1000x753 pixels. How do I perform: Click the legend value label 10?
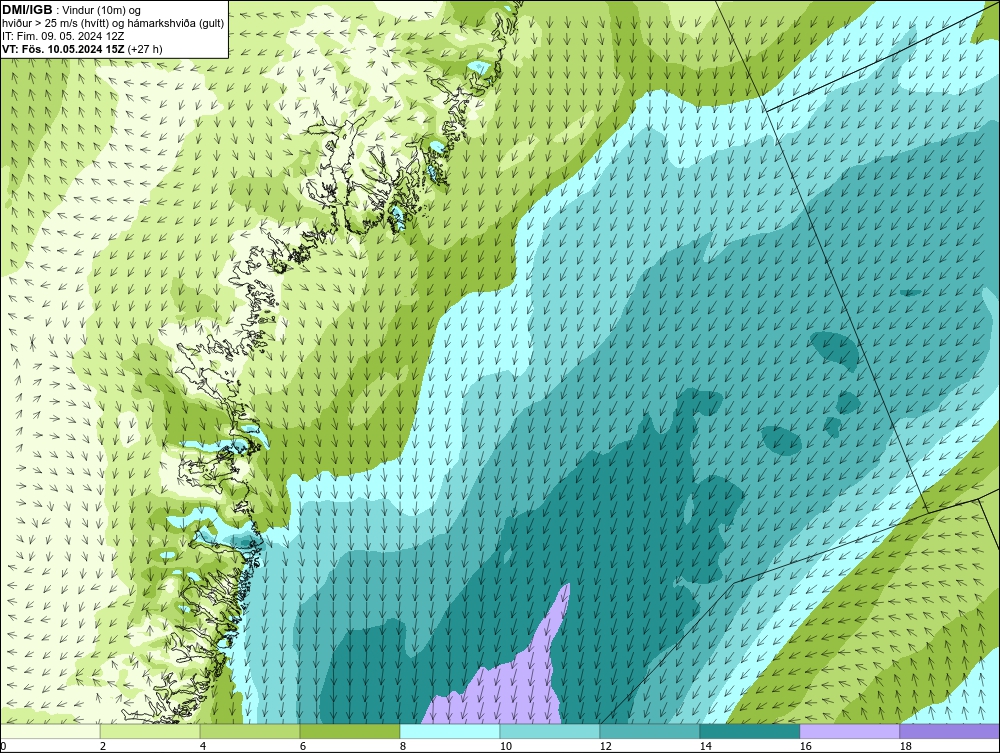tap(505, 746)
